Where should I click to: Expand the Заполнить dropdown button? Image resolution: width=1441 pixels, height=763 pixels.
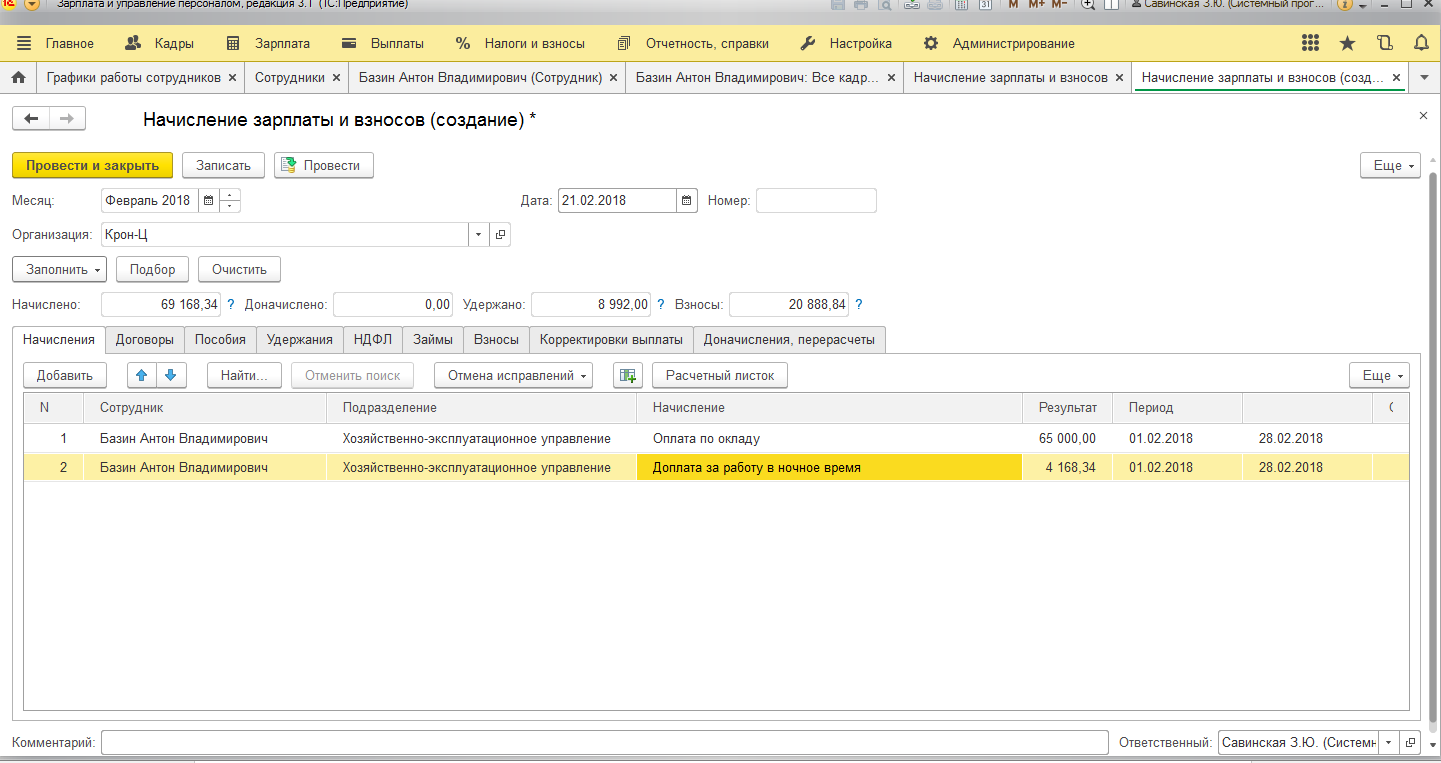pyautogui.click(x=59, y=269)
